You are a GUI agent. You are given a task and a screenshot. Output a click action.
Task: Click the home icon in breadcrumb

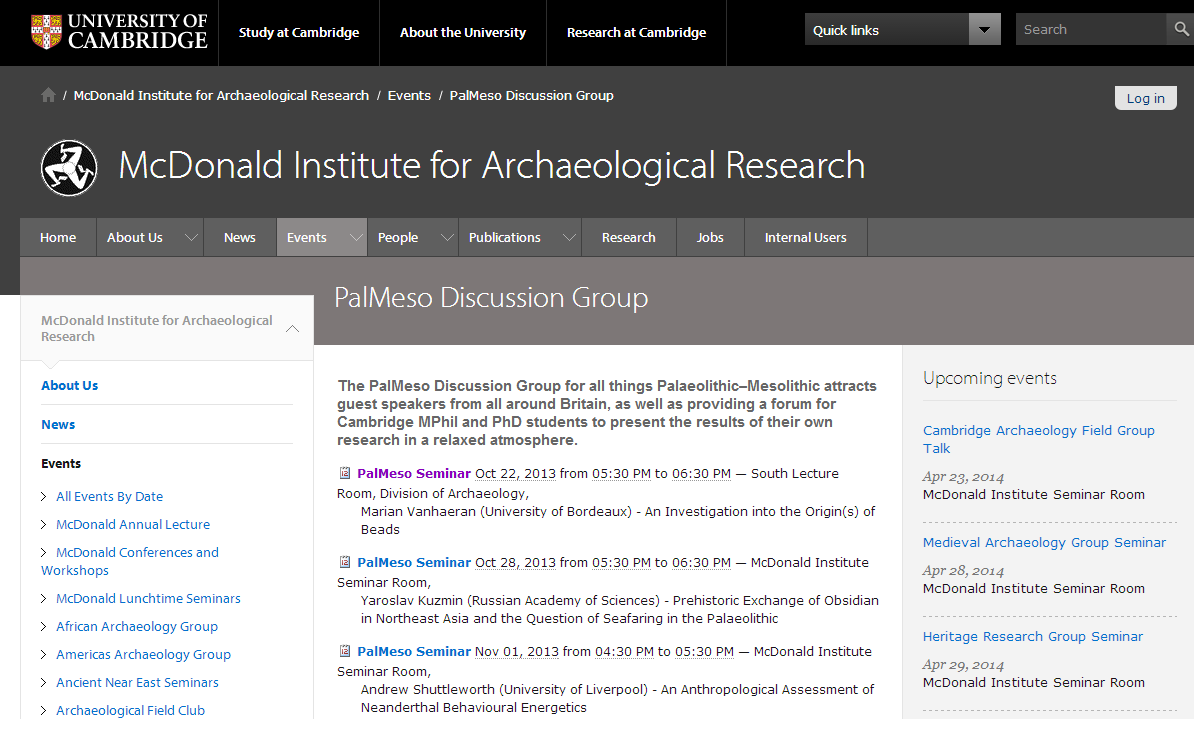point(48,95)
